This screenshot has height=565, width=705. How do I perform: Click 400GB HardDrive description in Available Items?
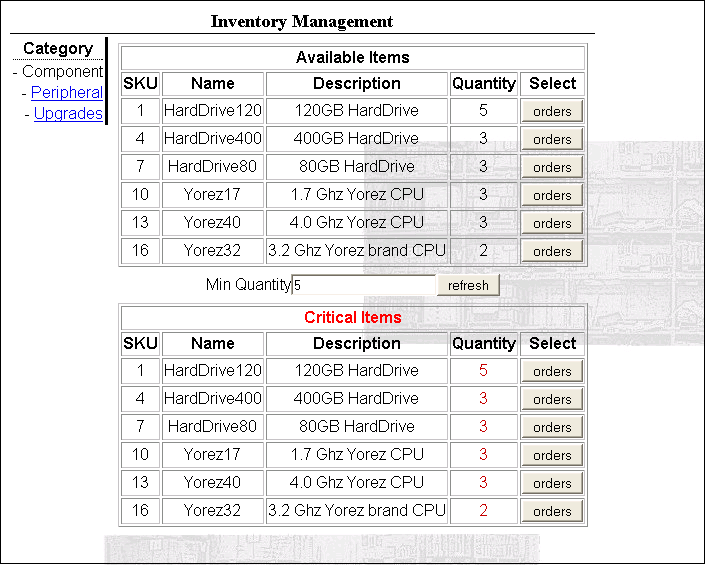[356, 138]
